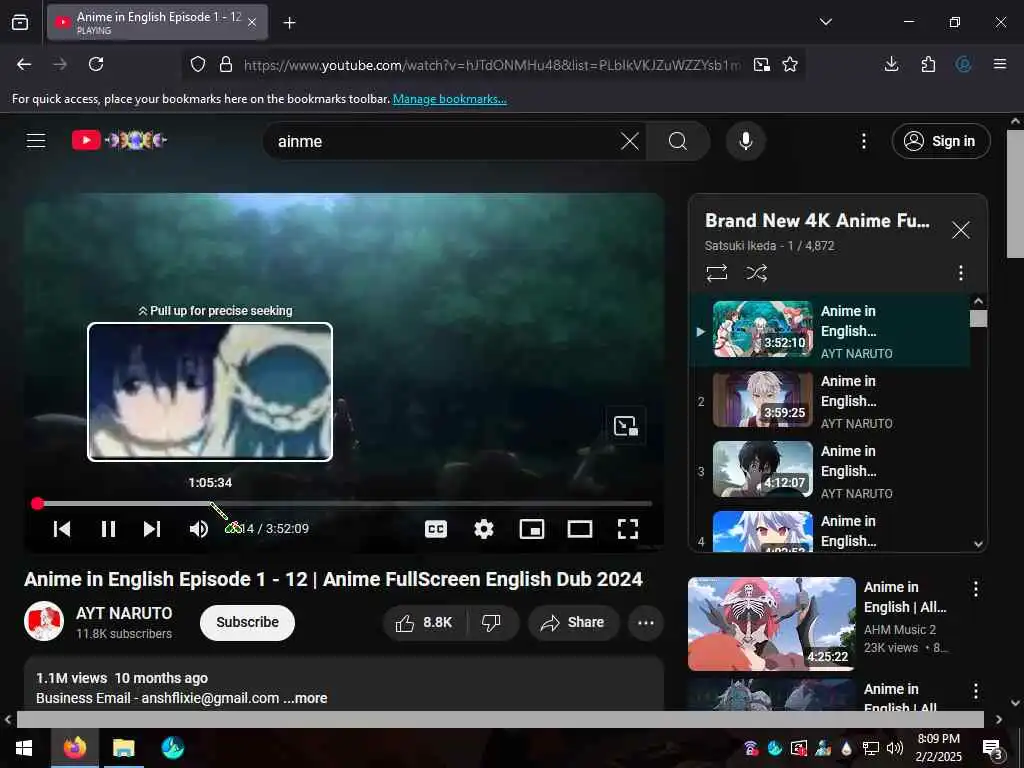Enter full screen mode
This screenshot has height=768, width=1024.
pos(628,529)
